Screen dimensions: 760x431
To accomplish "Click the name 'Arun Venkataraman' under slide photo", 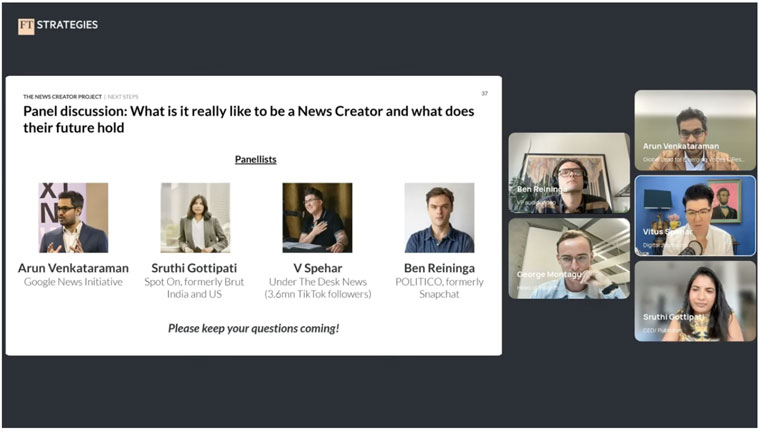I will pos(73,268).
